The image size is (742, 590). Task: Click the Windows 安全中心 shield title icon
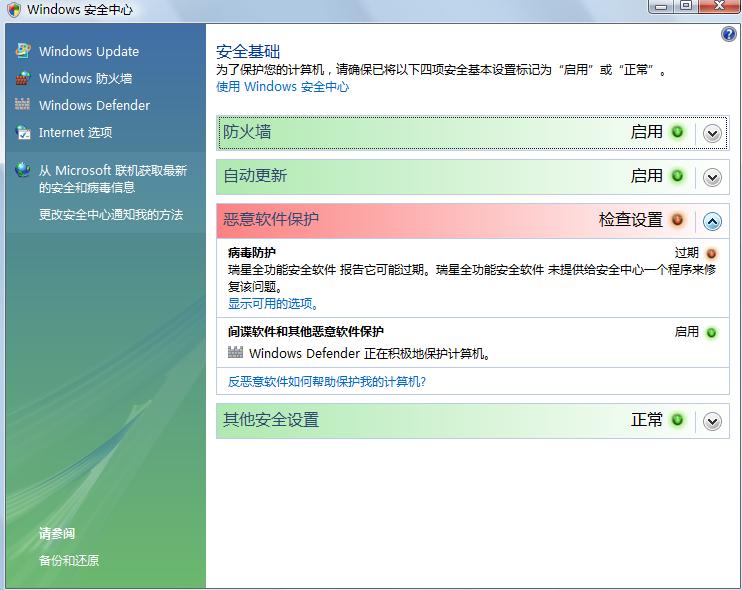[14, 9]
